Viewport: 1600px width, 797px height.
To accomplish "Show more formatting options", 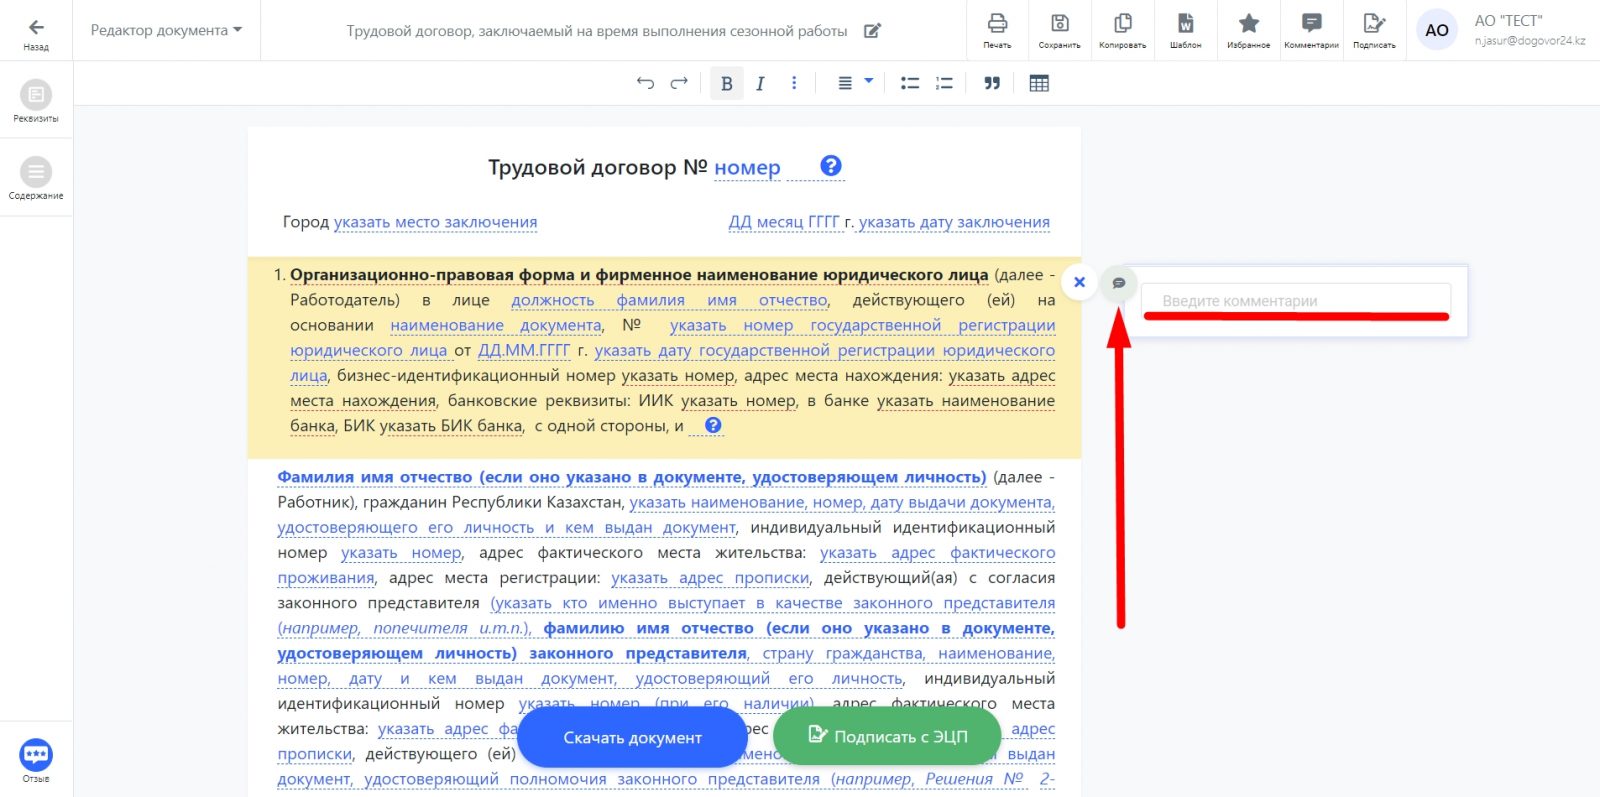I will point(794,83).
